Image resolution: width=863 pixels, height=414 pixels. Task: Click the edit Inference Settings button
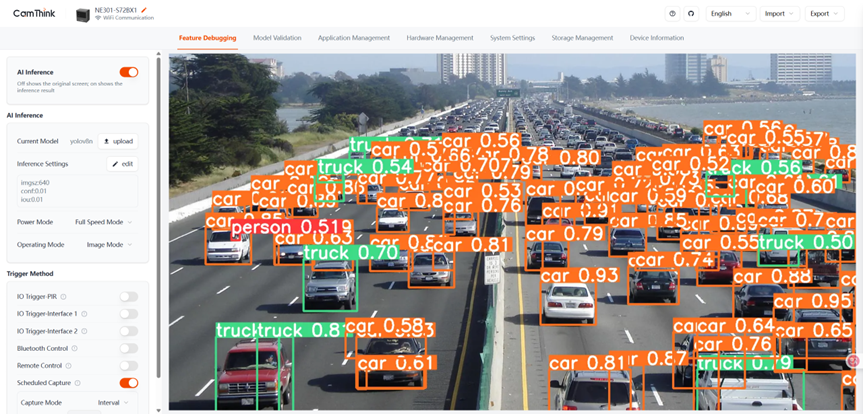tap(122, 164)
